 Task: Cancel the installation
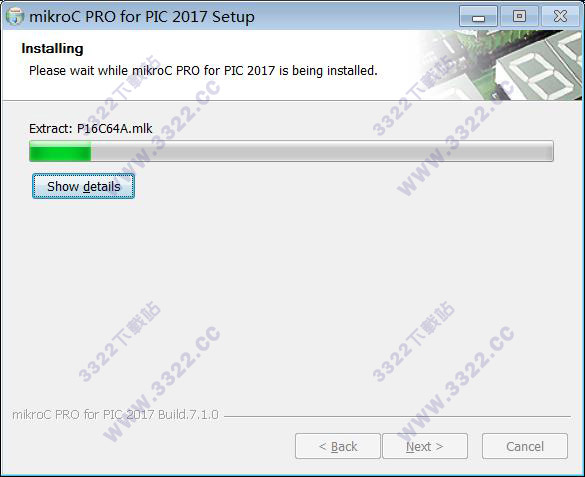(525, 446)
